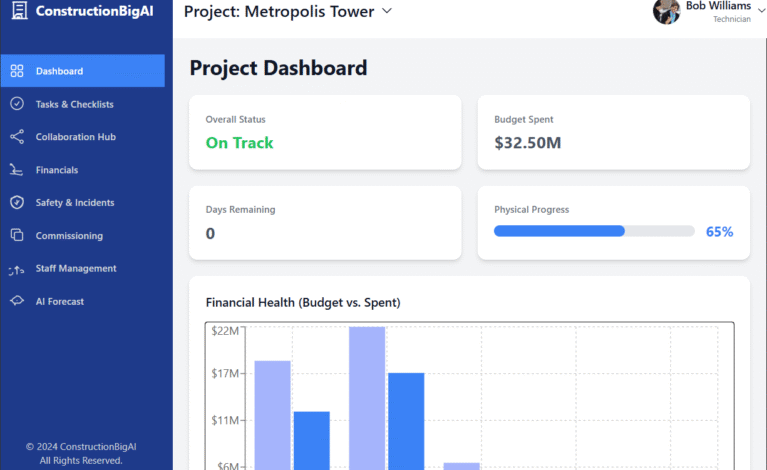Click the Overall Status On Track card
This screenshot has width=767, height=470.
tap(325, 132)
